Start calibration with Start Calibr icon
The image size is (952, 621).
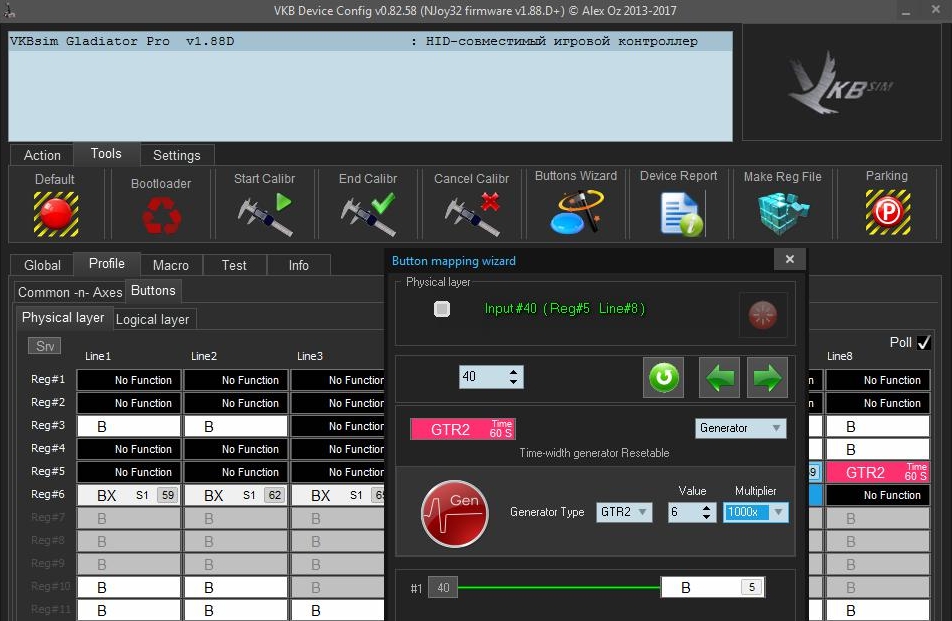pos(265,214)
